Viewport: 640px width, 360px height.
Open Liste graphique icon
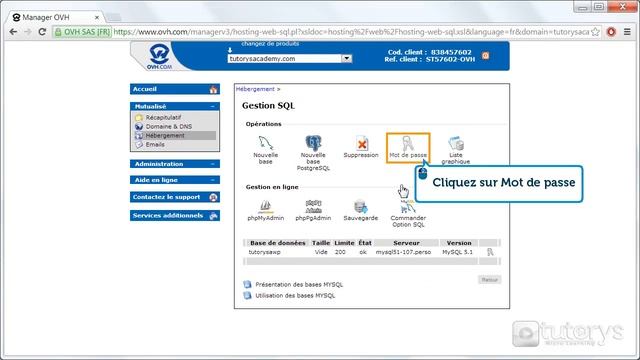pos(456,144)
